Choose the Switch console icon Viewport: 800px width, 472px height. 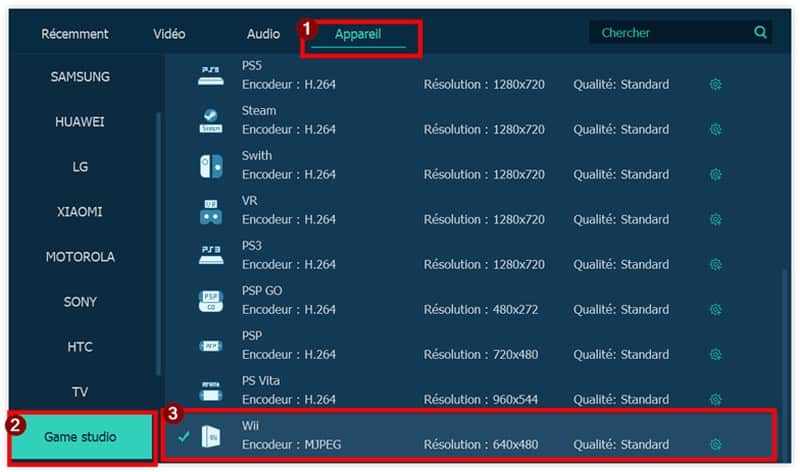211,165
